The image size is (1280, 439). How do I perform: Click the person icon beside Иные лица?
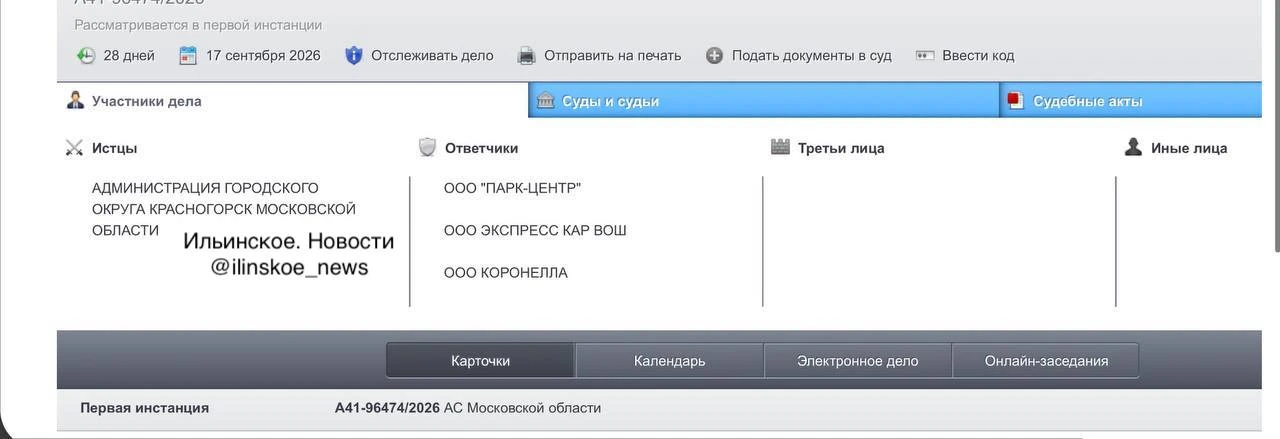pyautogui.click(x=1133, y=147)
